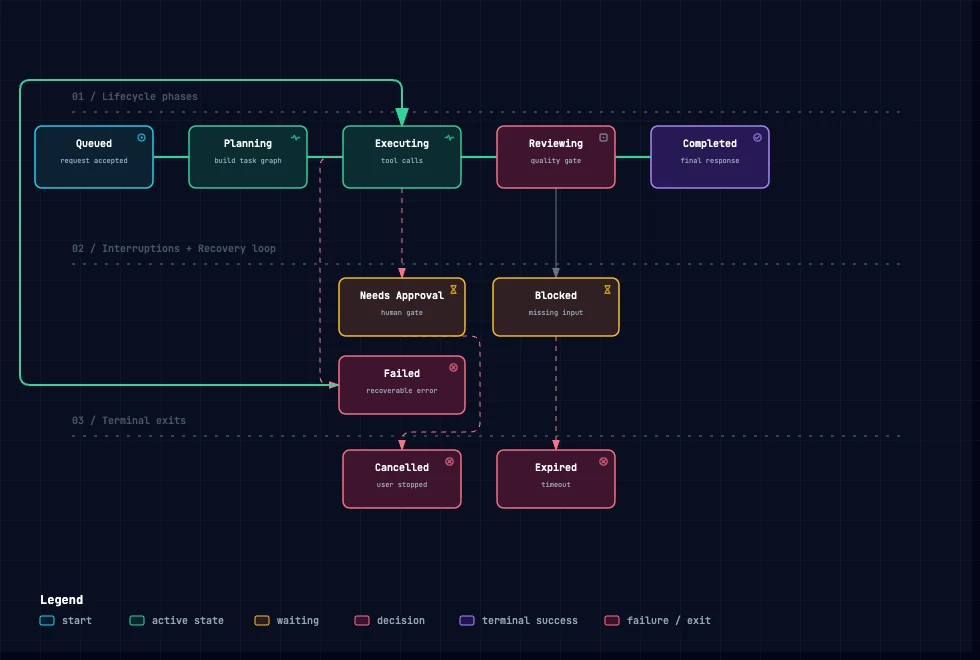Select the Planning state node
980x660 pixels.
(x=248, y=157)
